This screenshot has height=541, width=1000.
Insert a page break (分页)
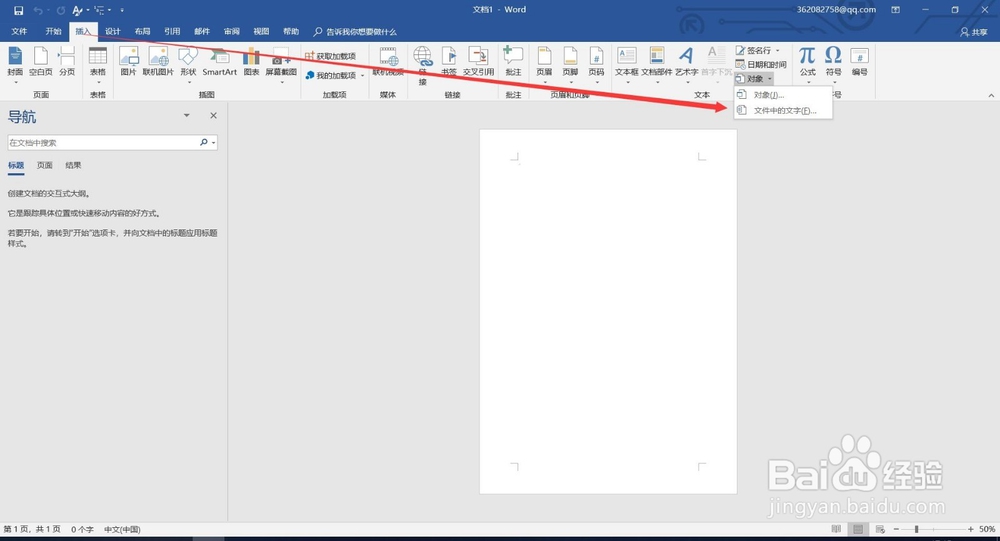pyautogui.click(x=67, y=63)
